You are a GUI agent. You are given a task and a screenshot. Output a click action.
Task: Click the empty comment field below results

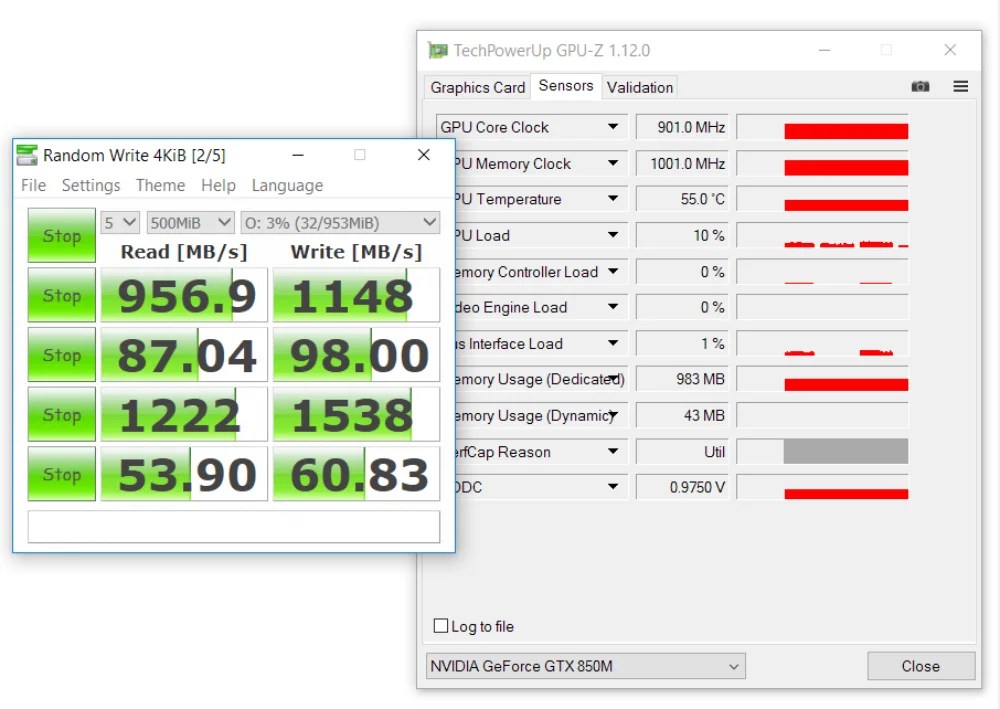pos(233,527)
